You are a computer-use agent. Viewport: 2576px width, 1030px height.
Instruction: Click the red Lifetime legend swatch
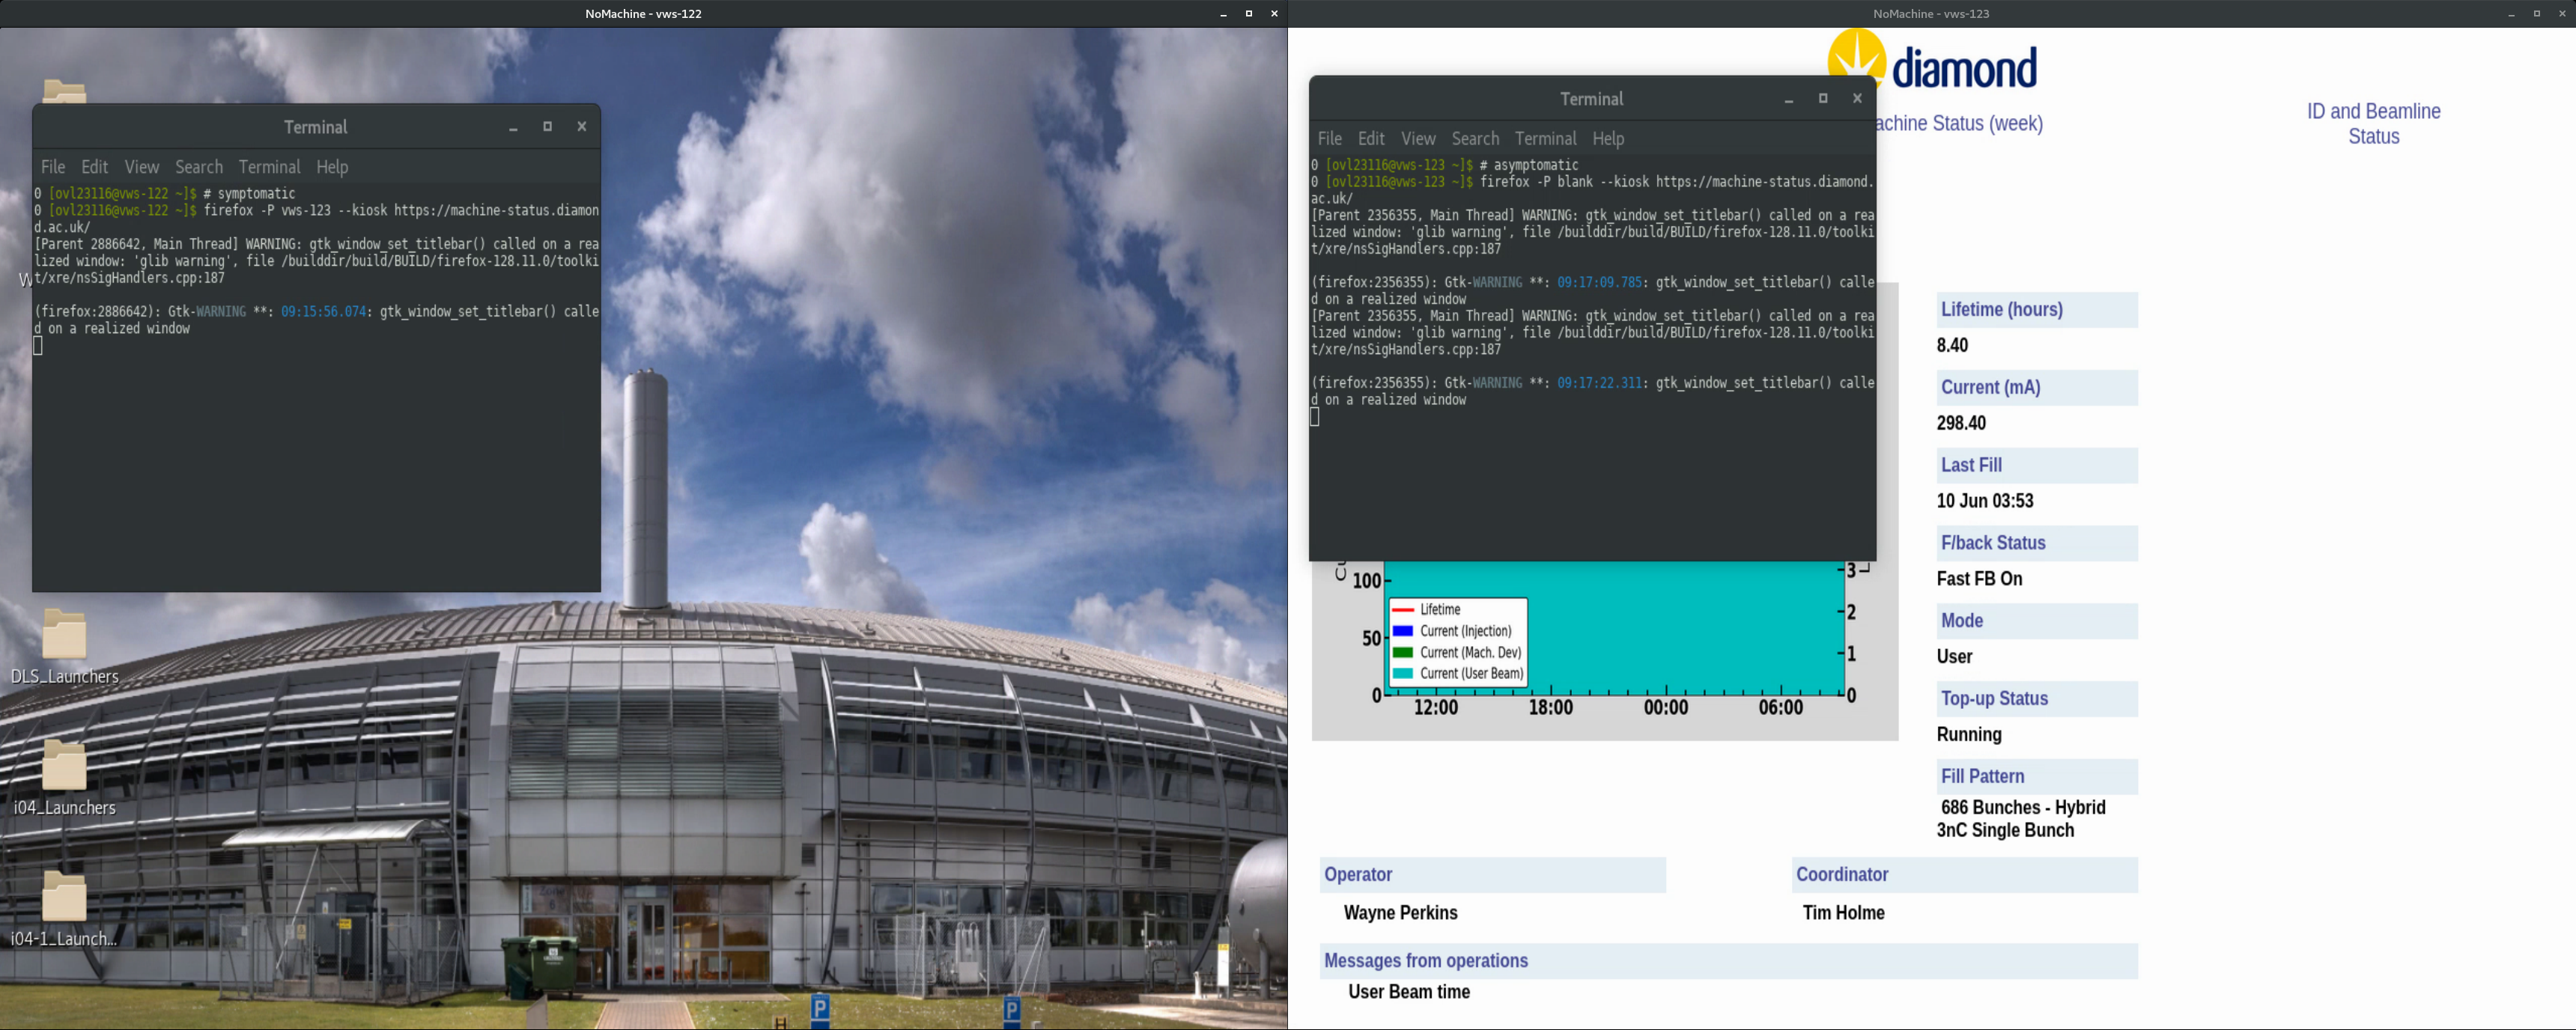1403,610
